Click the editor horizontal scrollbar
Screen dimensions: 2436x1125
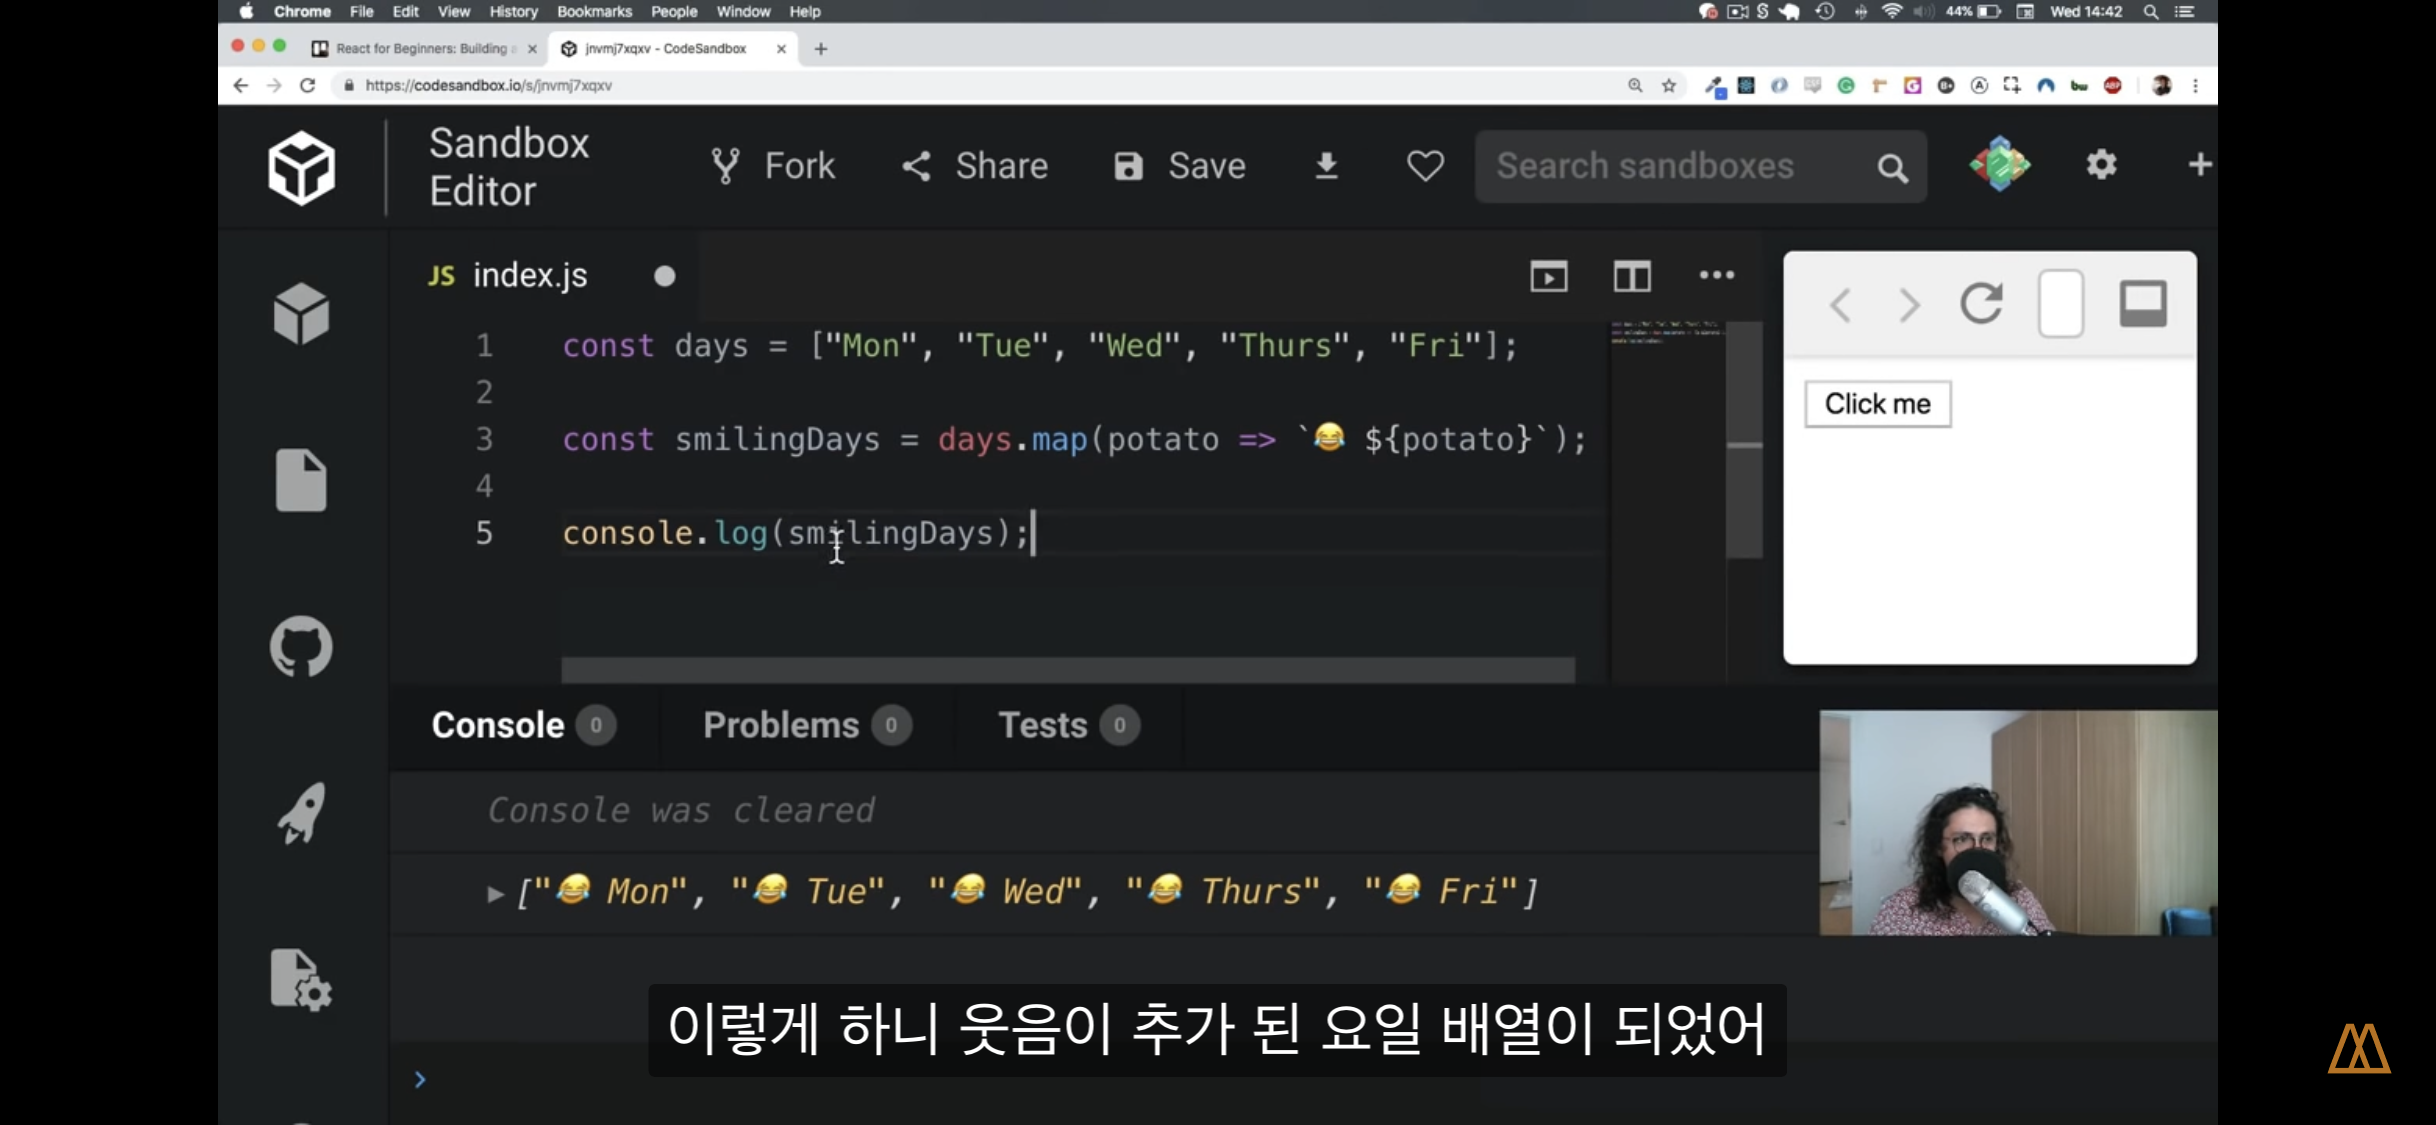tap(1068, 668)
